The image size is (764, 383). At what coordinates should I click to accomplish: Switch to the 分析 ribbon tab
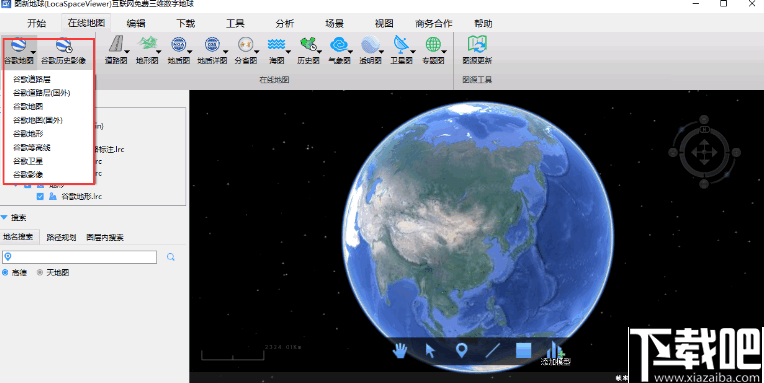pos(285,23)
